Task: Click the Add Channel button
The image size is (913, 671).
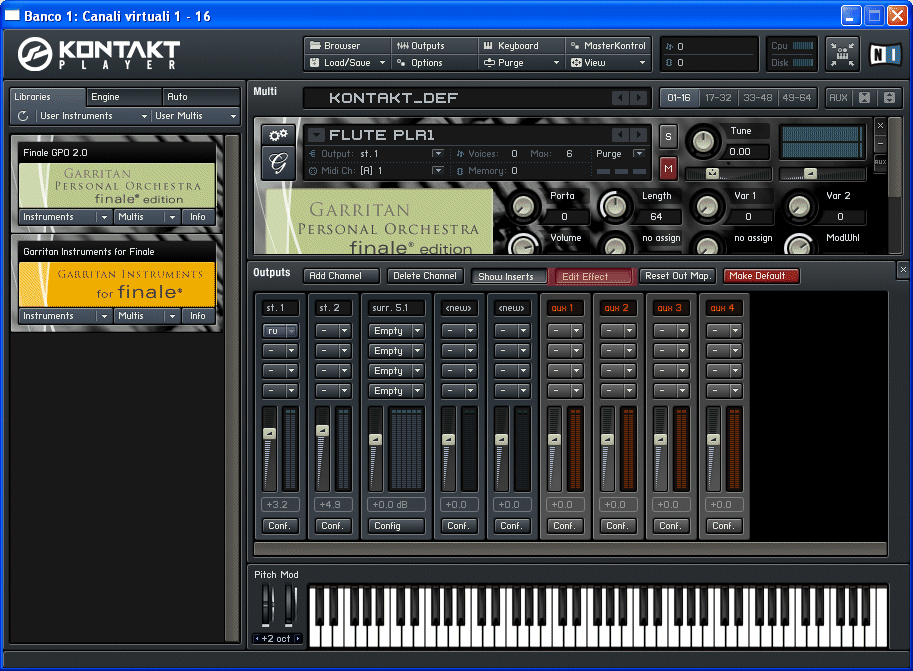Action: click(341, 276)
